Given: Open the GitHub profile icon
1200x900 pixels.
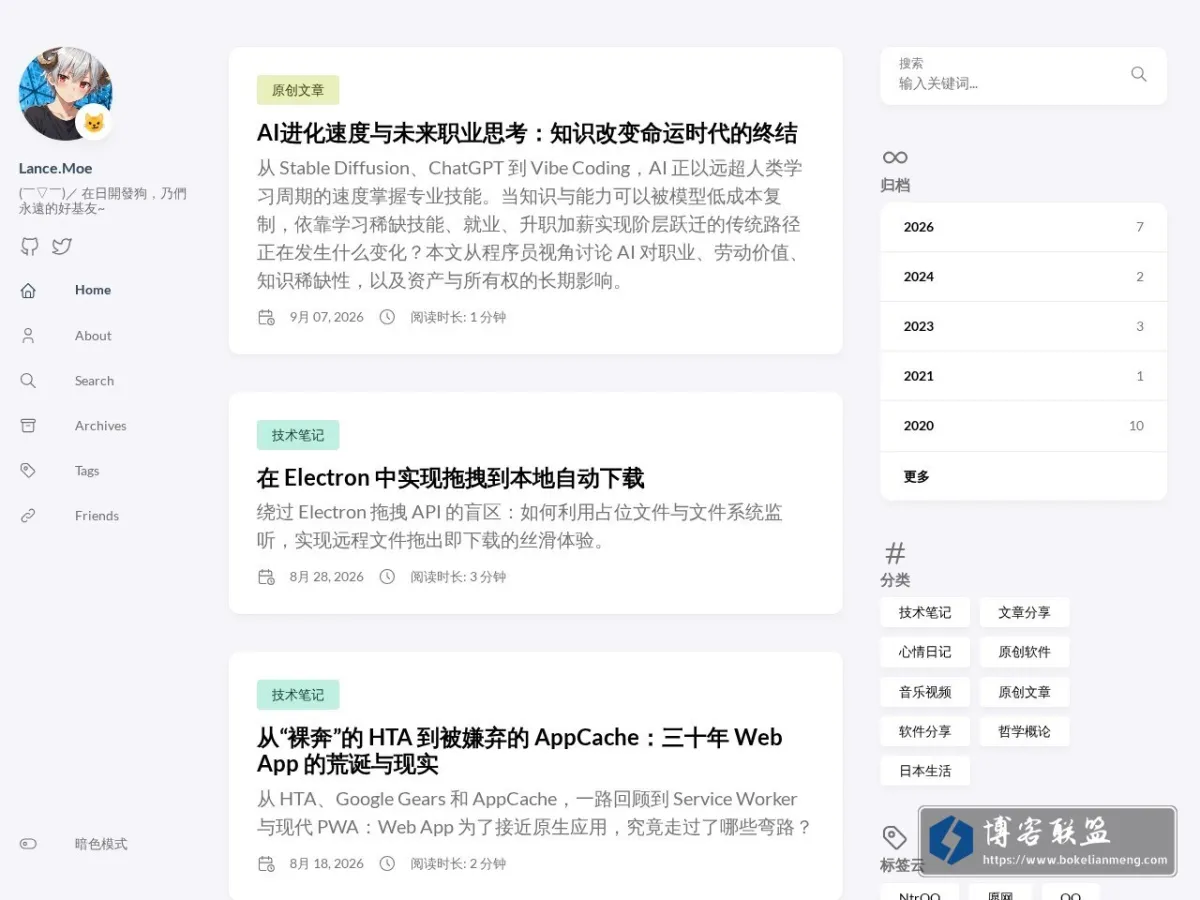Looking at the screenshot, I should [x=30, y=246].
